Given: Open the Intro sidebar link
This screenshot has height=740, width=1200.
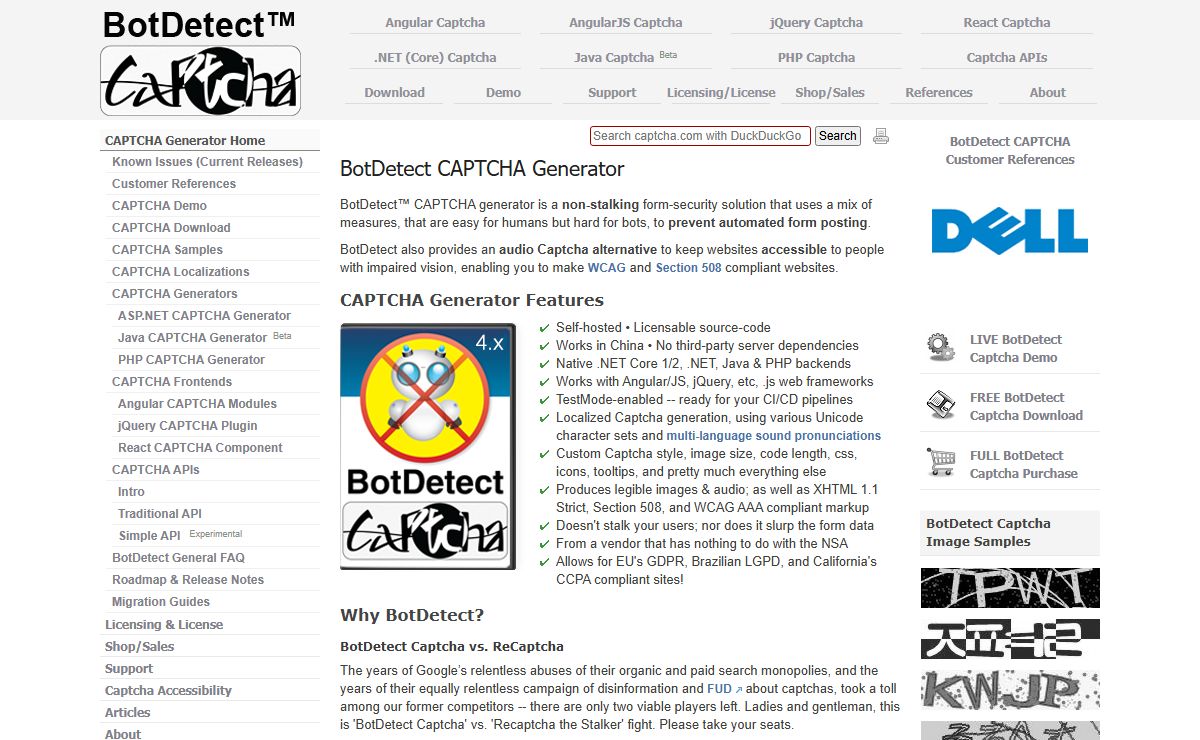Looking at the screenshot, I should [131, 492].
